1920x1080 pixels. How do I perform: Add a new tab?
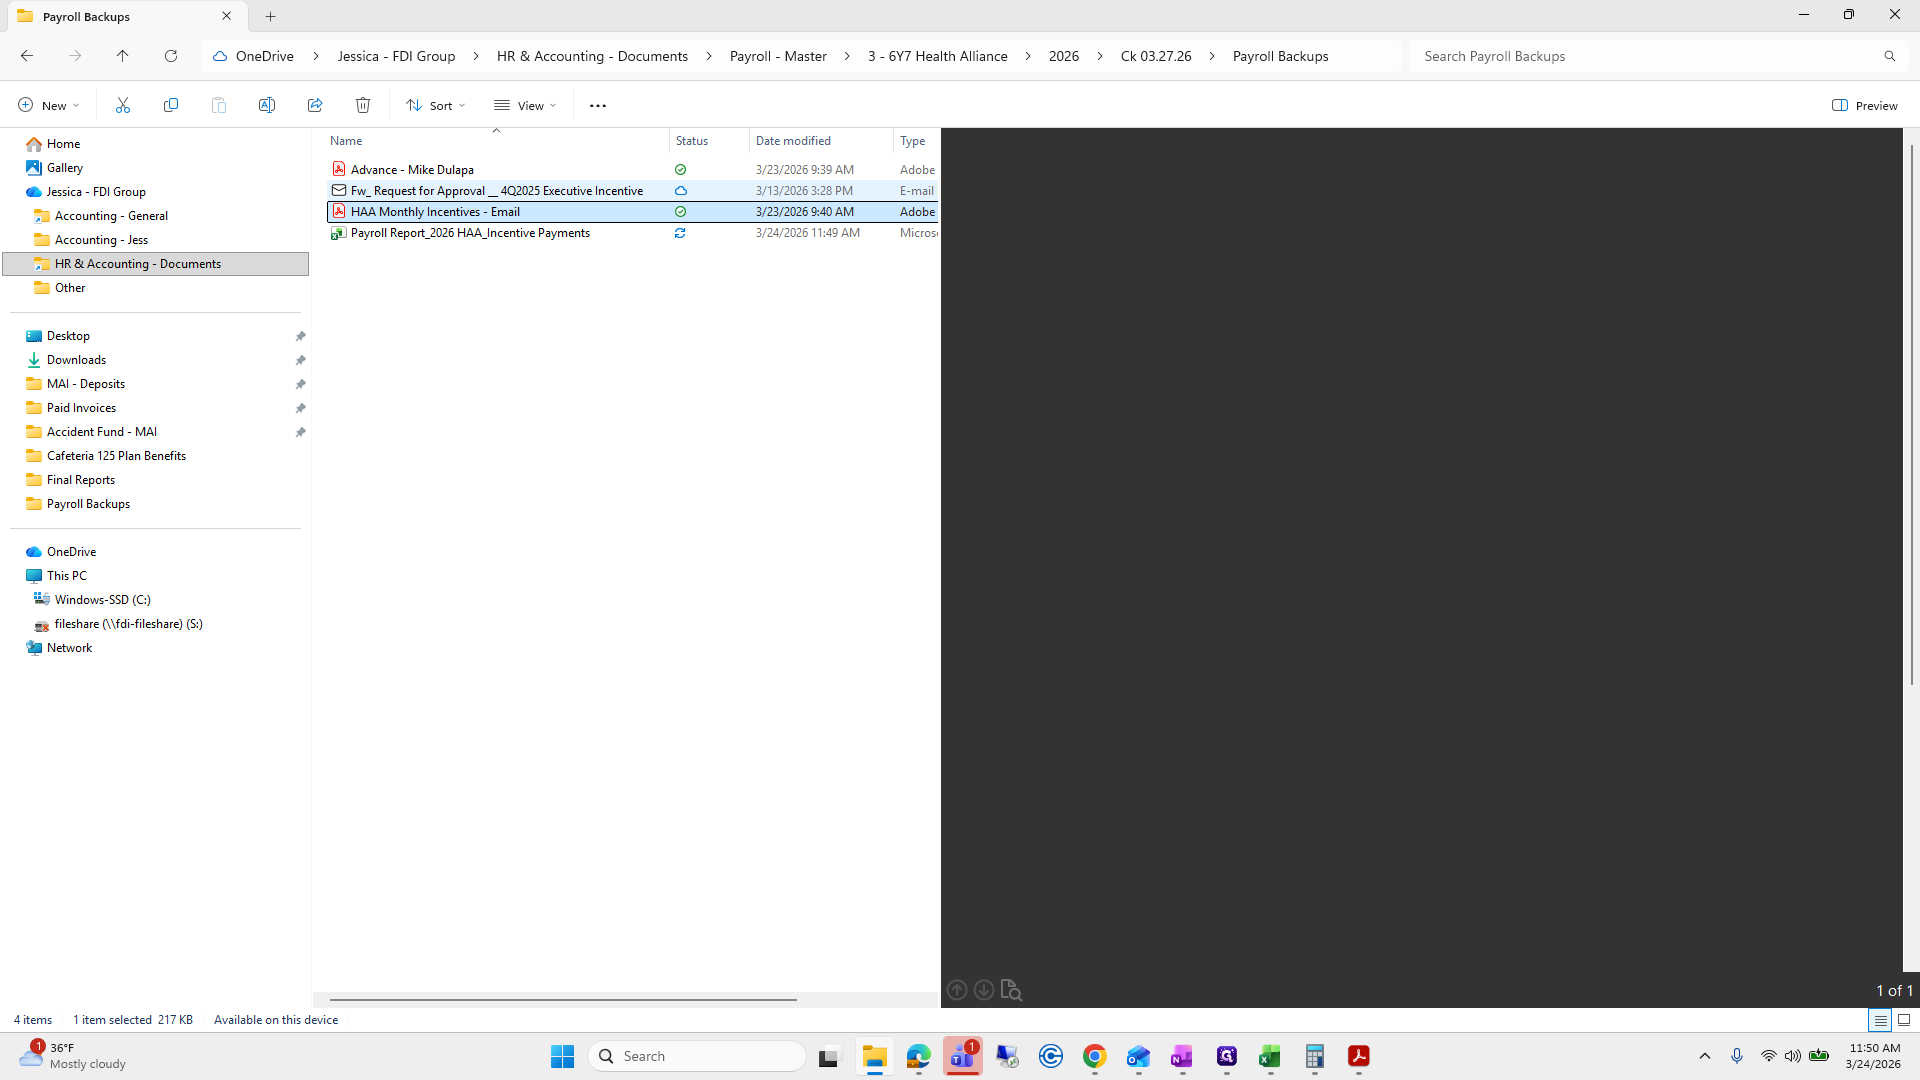(270, 16)
